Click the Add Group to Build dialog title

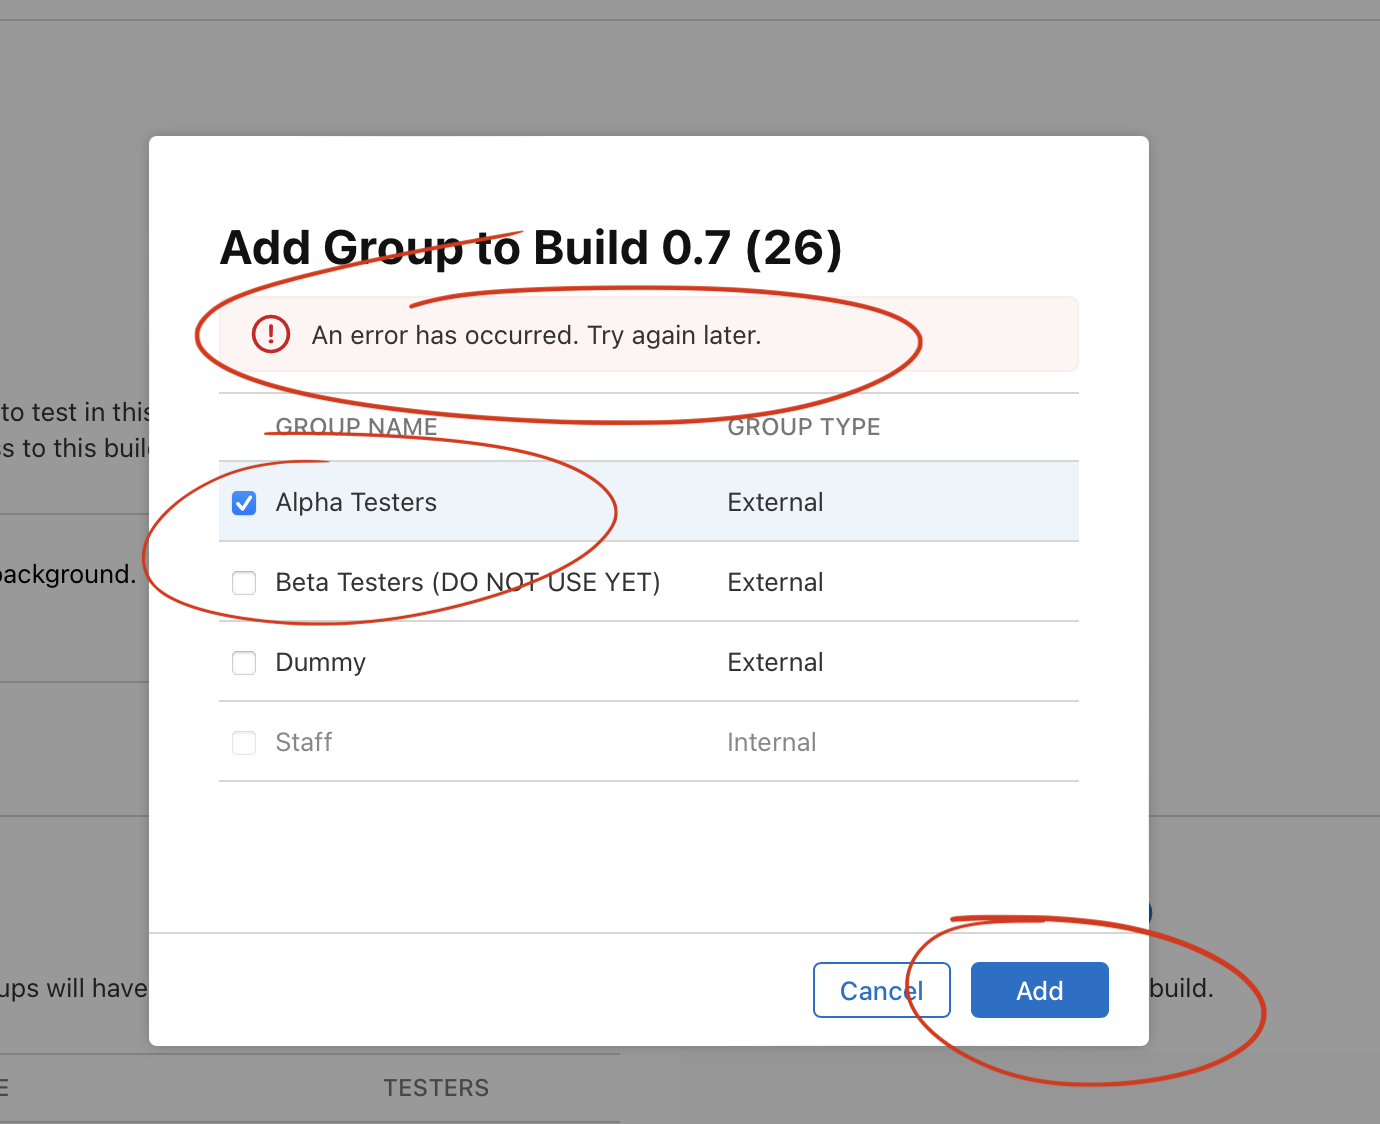530,248
